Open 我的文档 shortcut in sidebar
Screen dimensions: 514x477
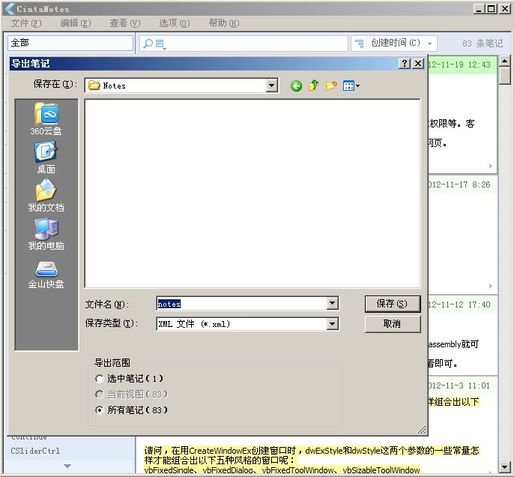click(46, 196)
